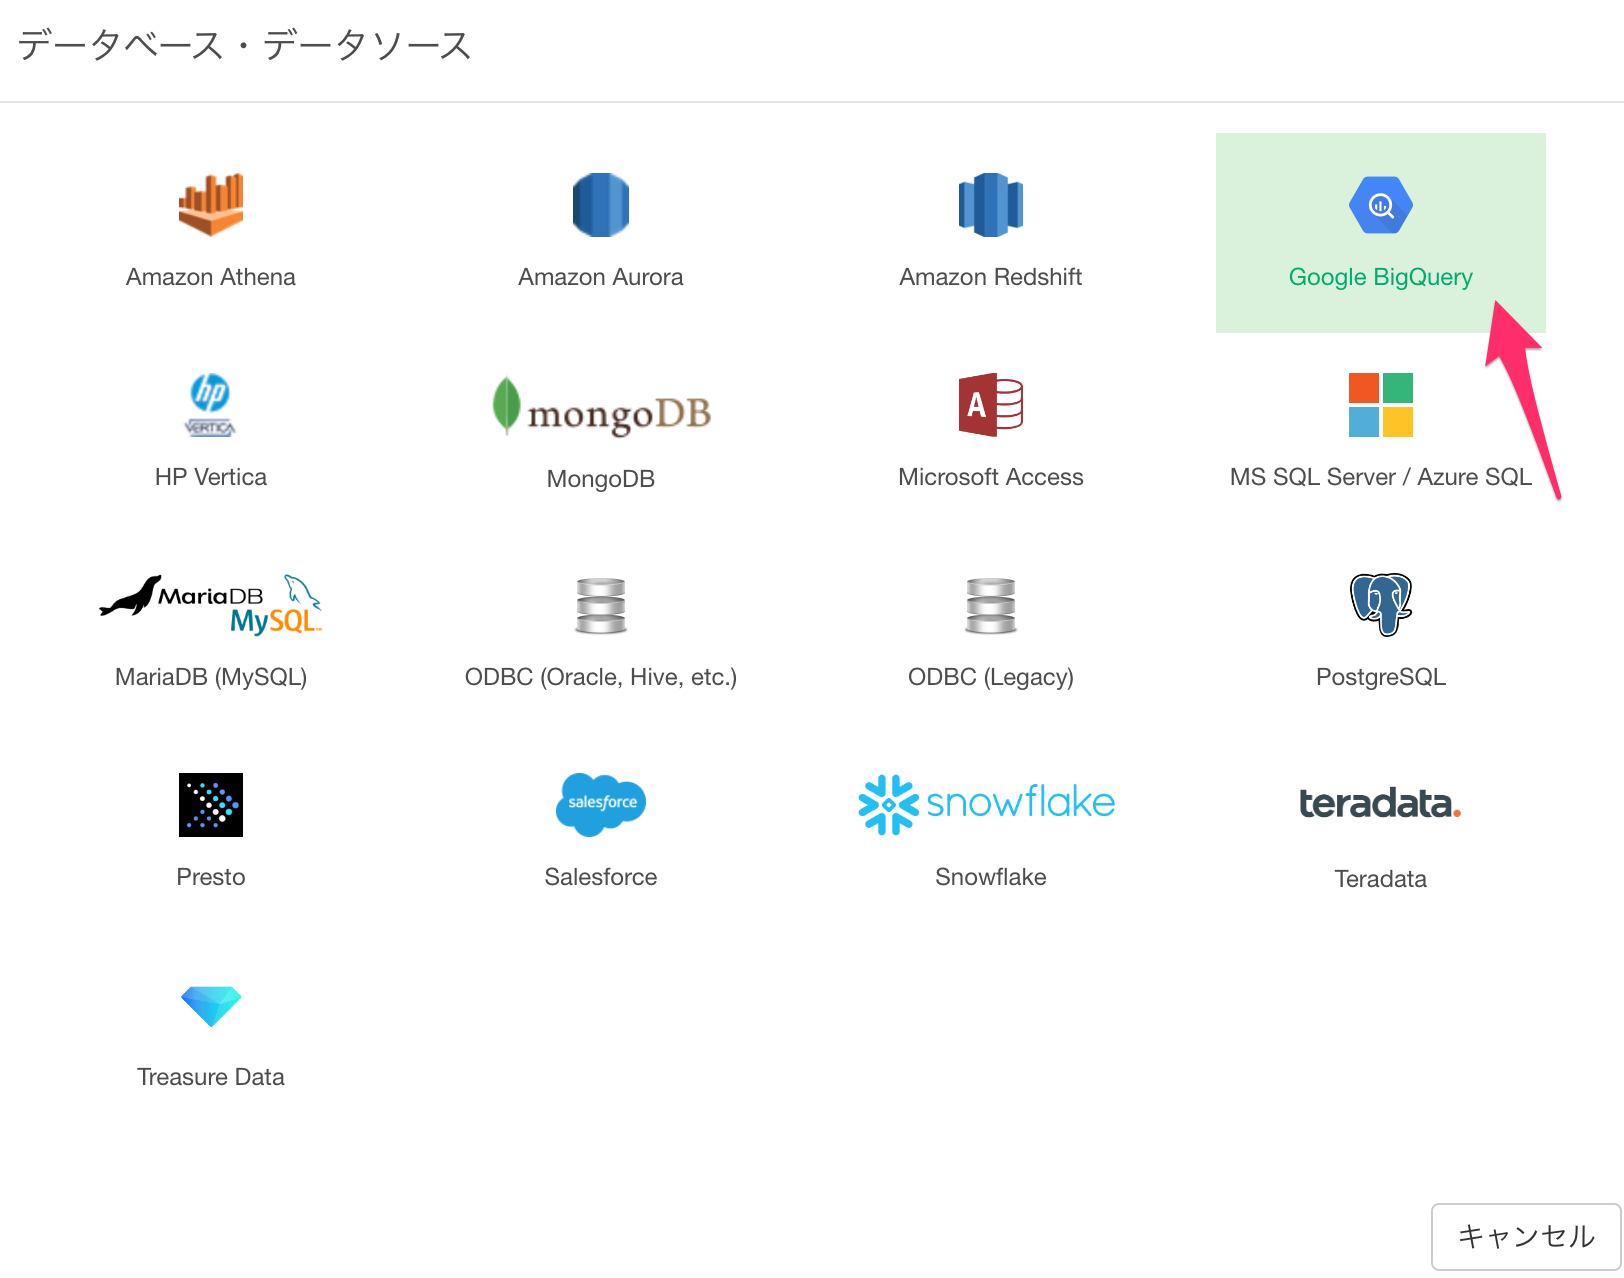Click the PostgreSQL label
1624x1278 pixels.
(1381, 677)
